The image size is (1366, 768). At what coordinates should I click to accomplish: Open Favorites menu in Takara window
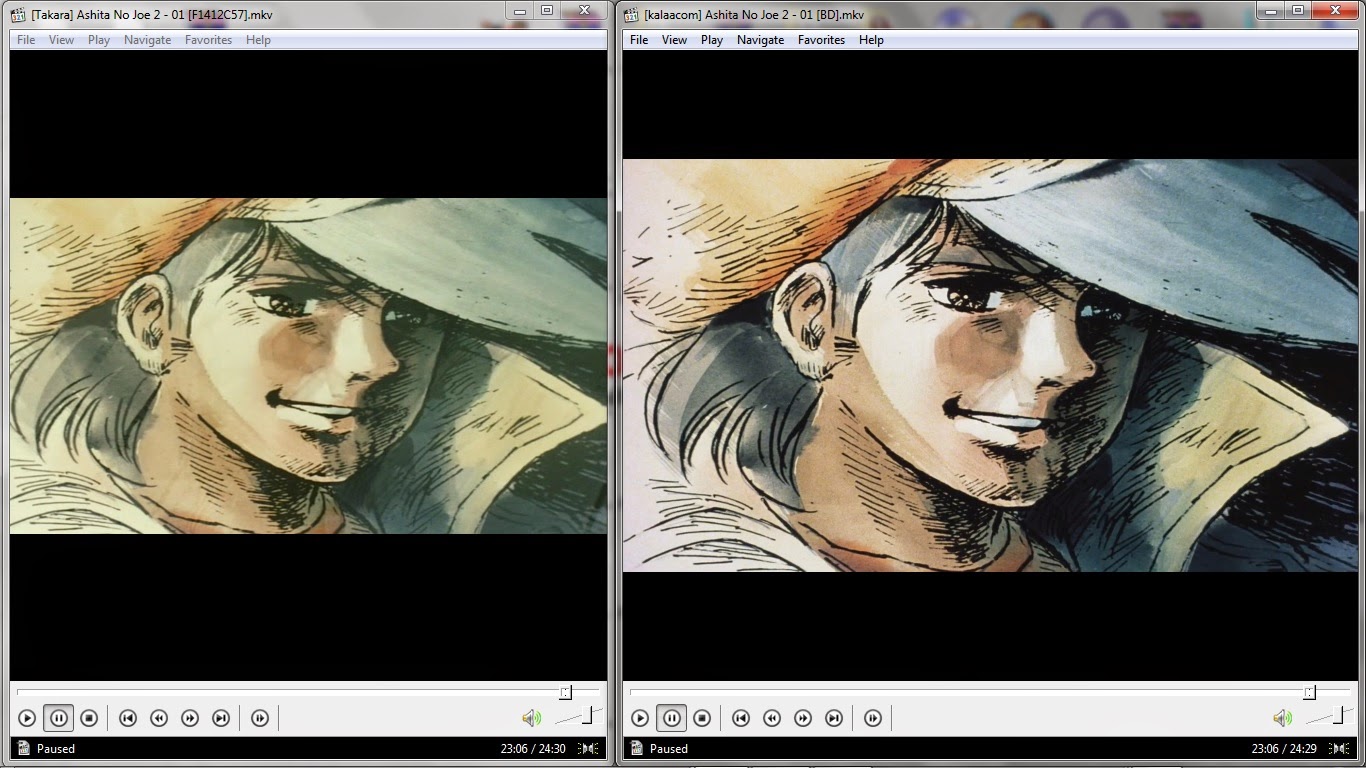[x=209, y=40]
